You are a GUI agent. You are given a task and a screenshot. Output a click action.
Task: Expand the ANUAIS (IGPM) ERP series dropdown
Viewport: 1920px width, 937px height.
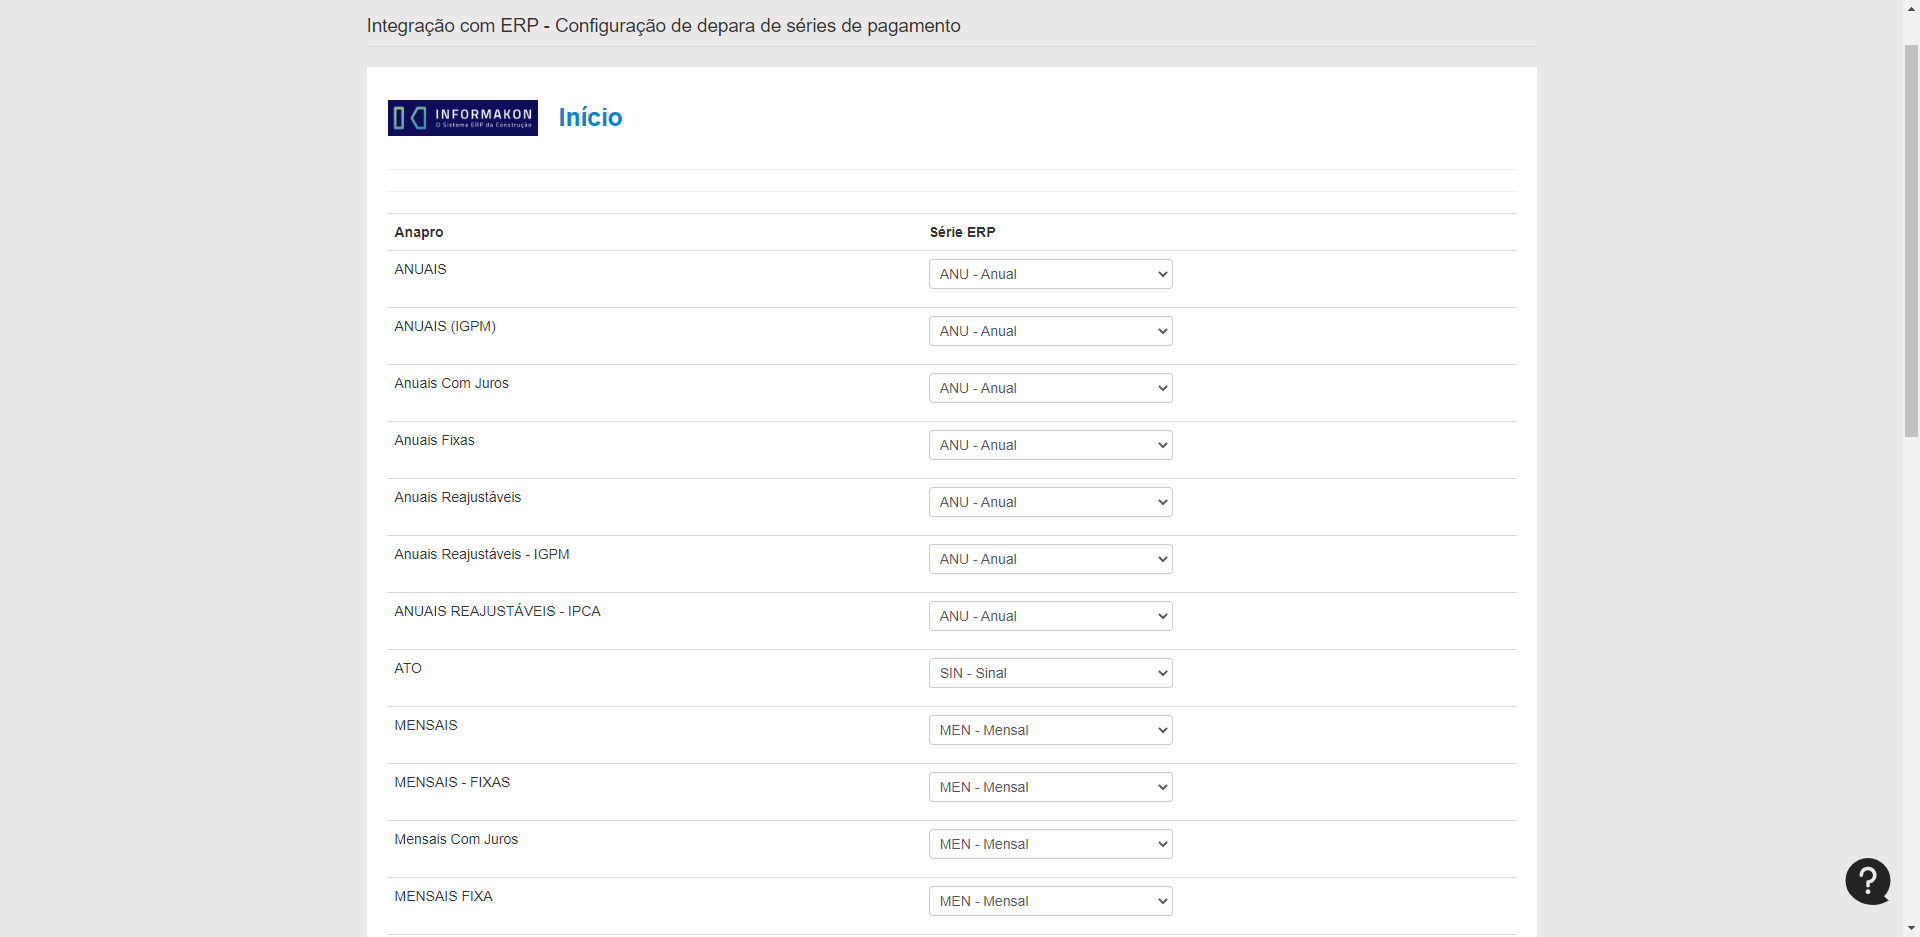(1050, 331)
